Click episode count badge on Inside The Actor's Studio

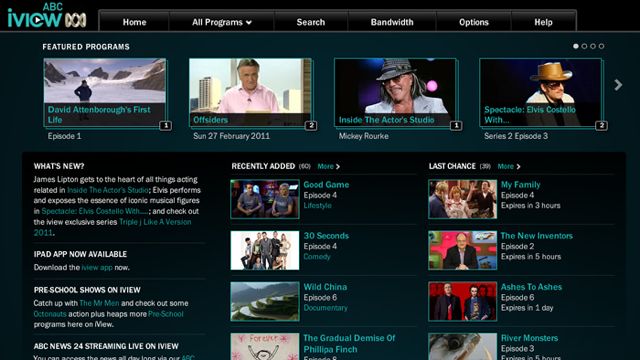pos(456,126)
